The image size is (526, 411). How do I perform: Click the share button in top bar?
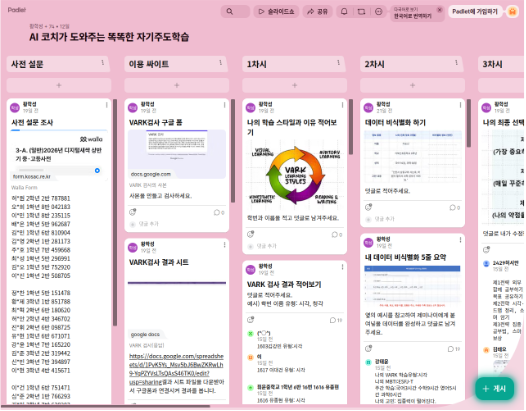click(318, 11)
